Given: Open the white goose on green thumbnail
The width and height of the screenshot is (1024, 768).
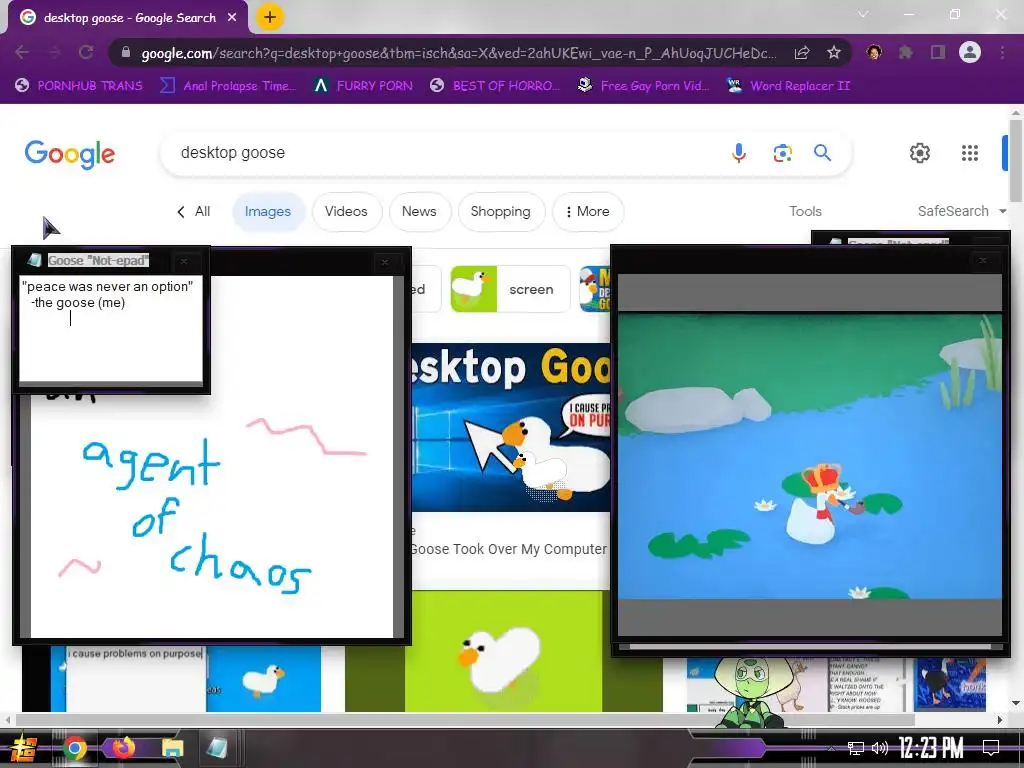Looking at the screenshot, I should (x=504, y=651).
